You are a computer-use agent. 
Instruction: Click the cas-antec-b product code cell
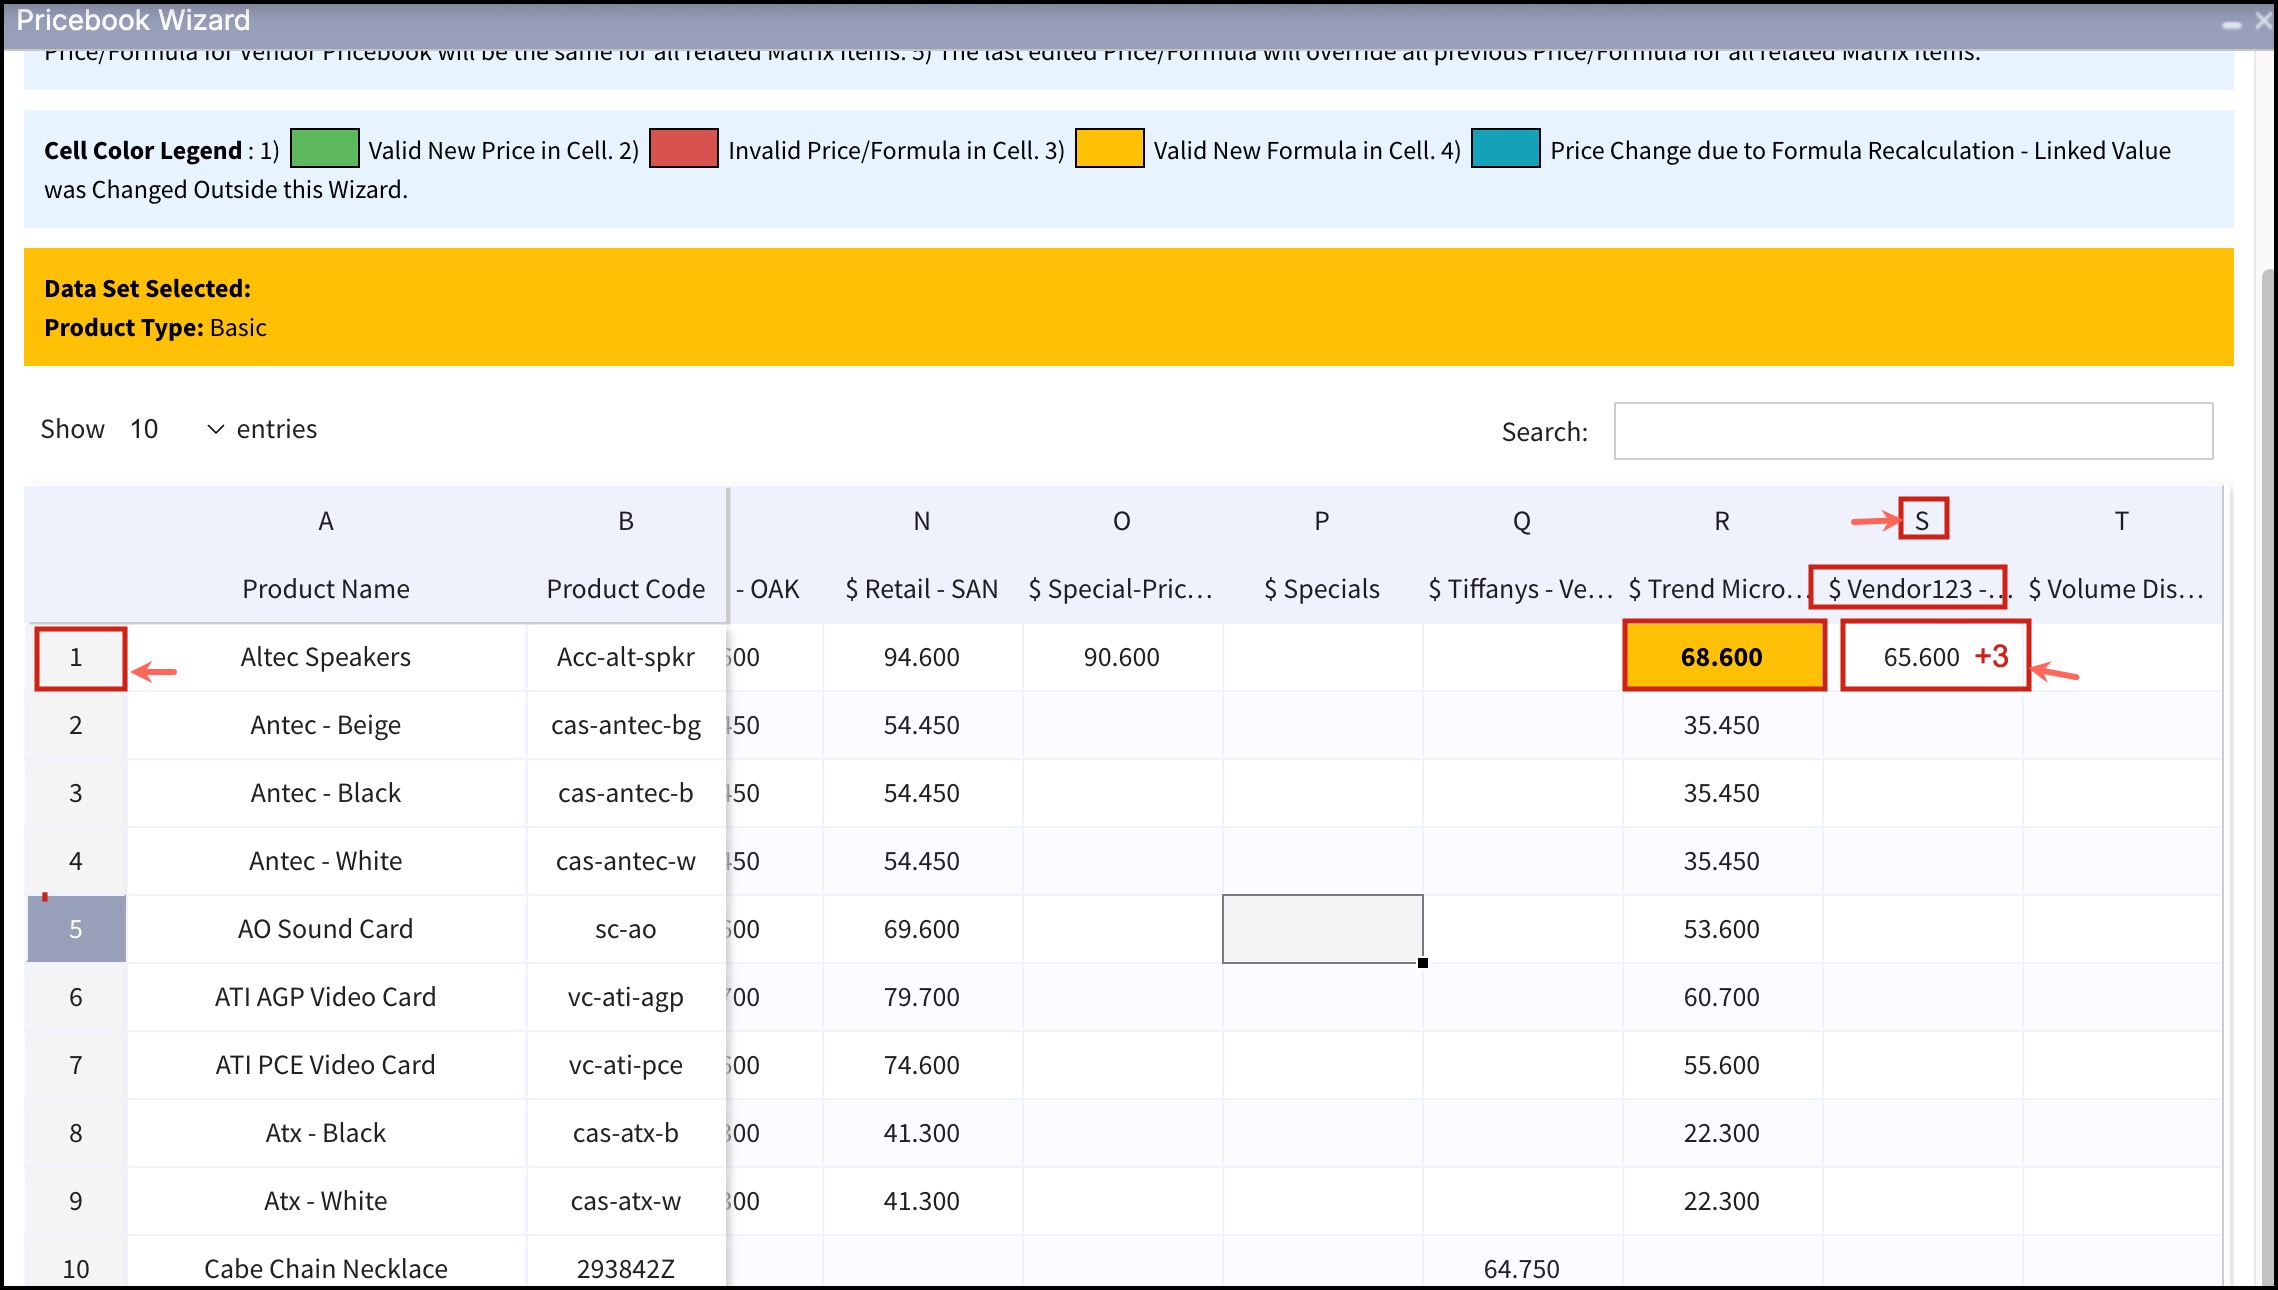pyautogui.click(x=626, y=794)
